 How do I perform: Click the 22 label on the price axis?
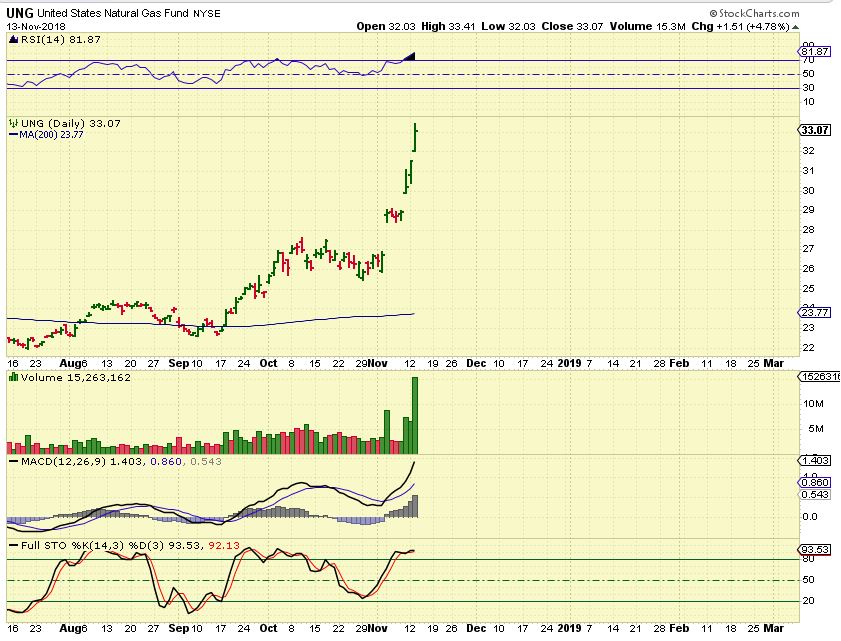tap(808, 348)
